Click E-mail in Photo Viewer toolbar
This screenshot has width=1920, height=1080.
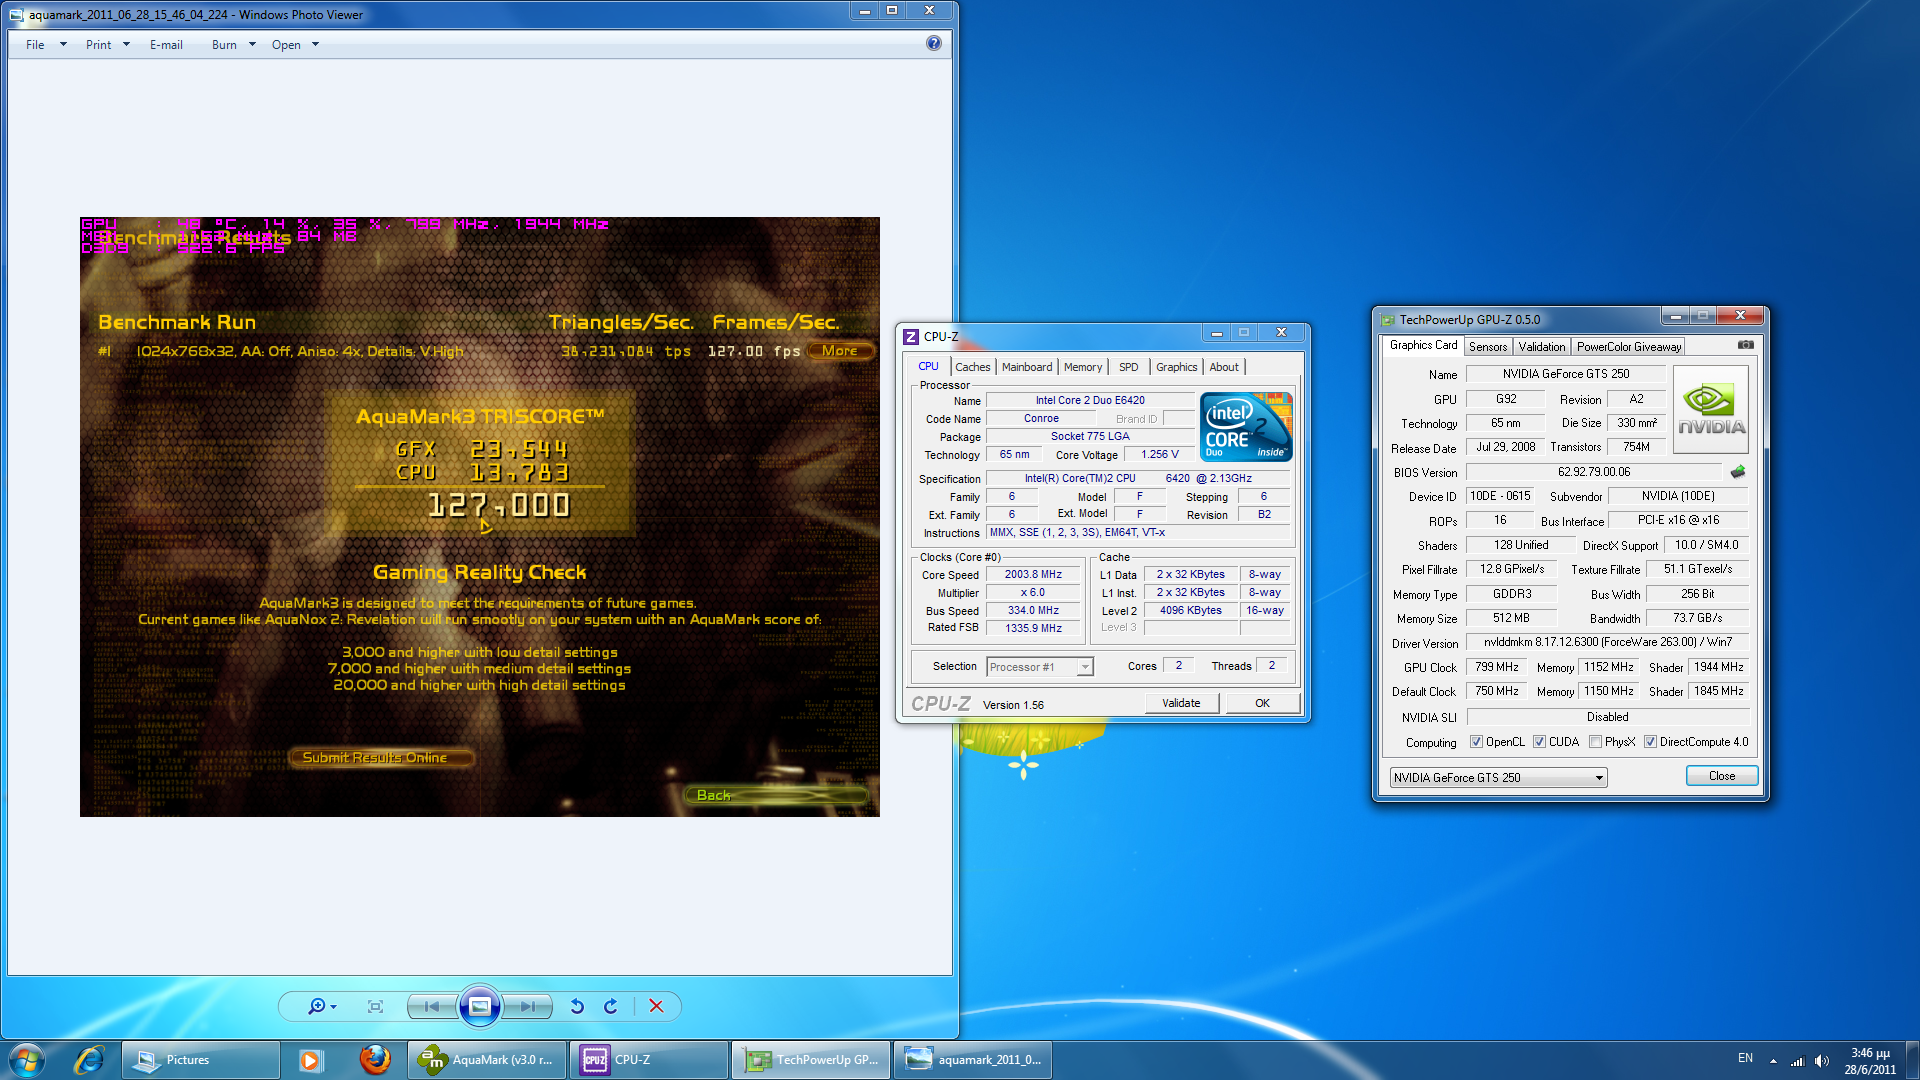click(x=166, y=44)
